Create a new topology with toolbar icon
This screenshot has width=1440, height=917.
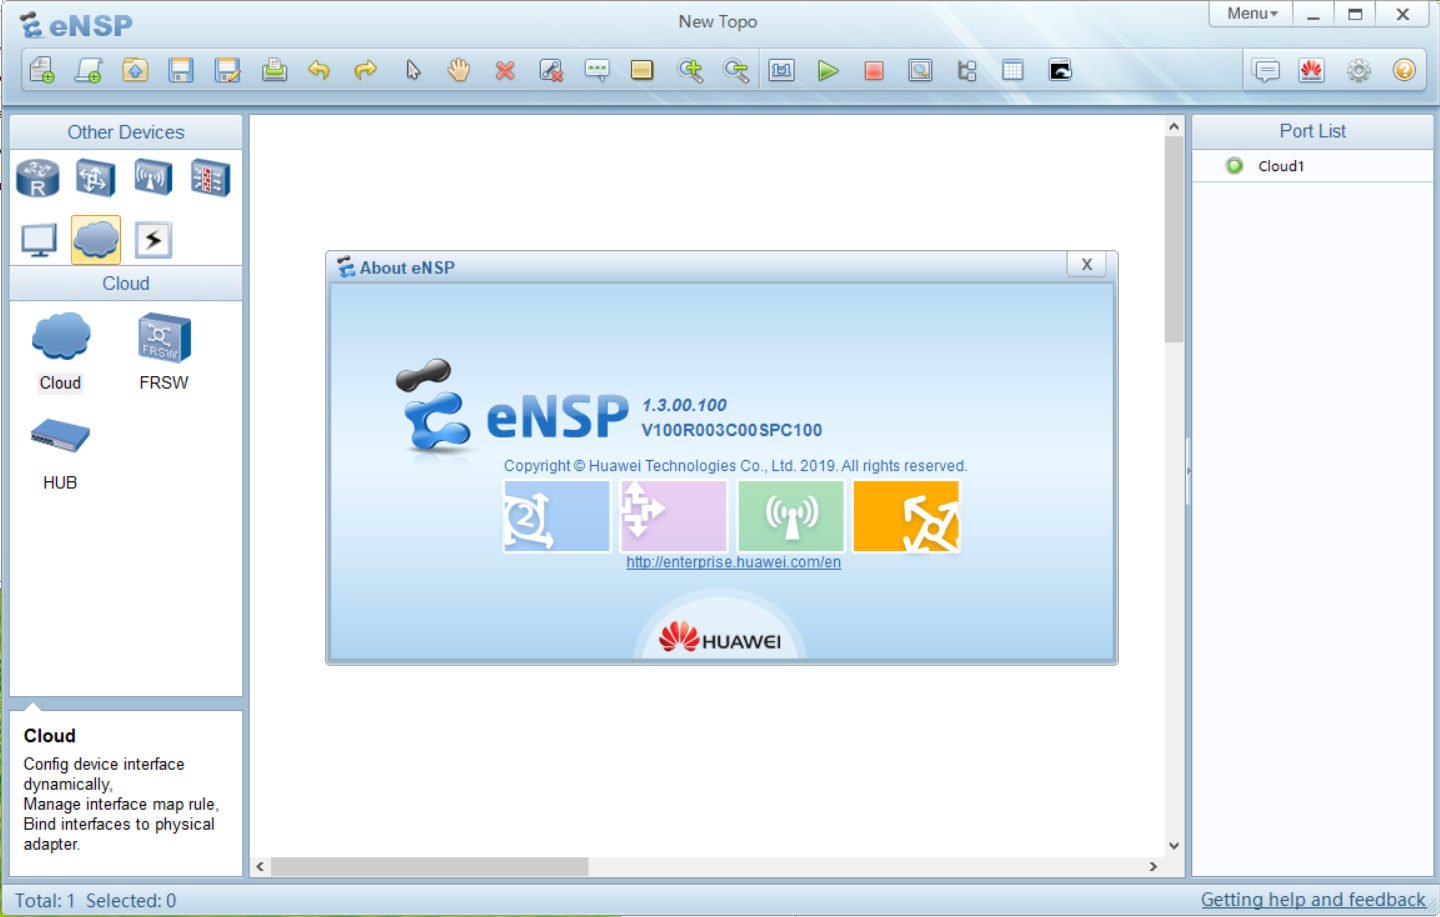click(x=42, y=70)
